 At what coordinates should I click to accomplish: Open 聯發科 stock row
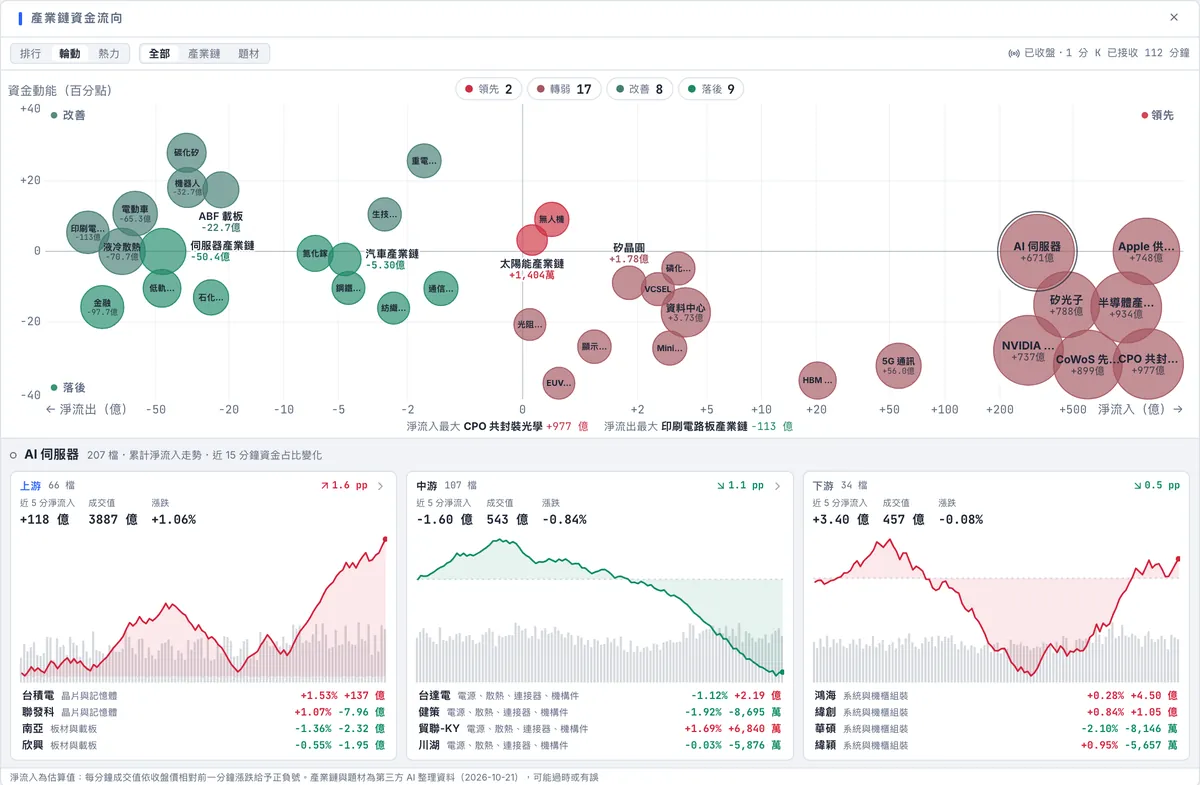coord(203,712)
